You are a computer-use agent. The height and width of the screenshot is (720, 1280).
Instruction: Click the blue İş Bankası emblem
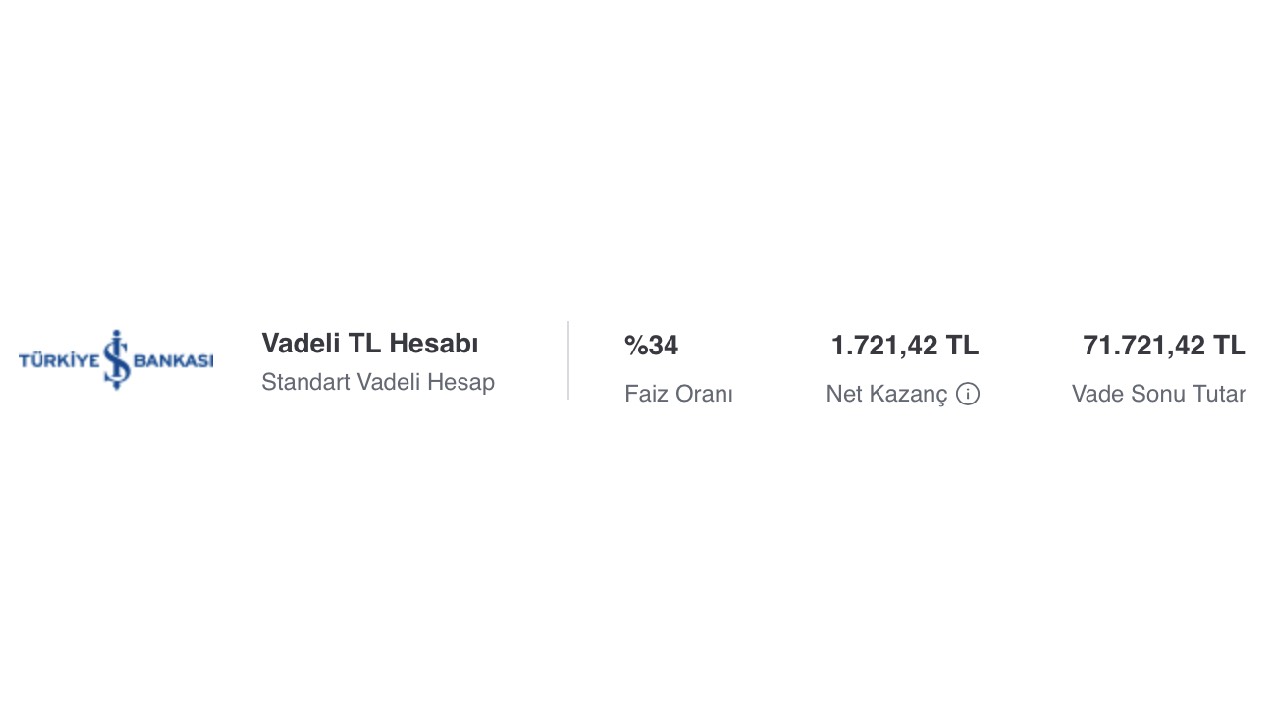pyautogui.click(x=117, y=359)
